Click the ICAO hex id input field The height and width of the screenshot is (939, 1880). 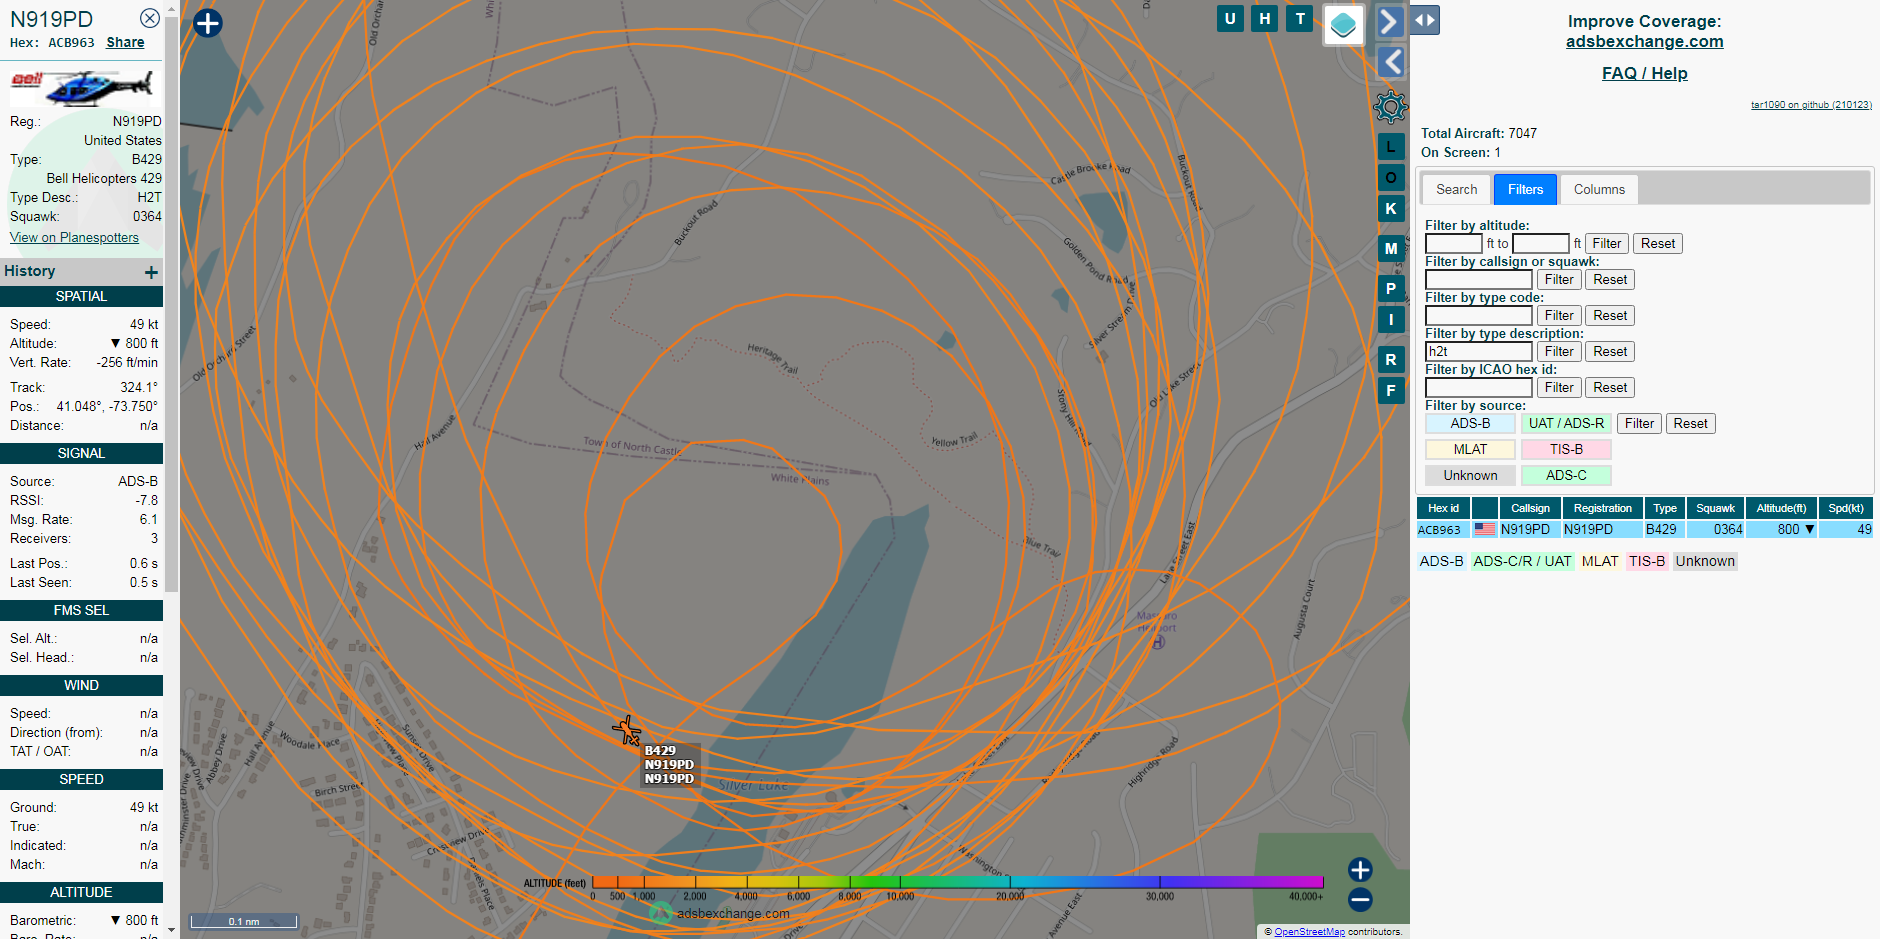click(1478, 387)
